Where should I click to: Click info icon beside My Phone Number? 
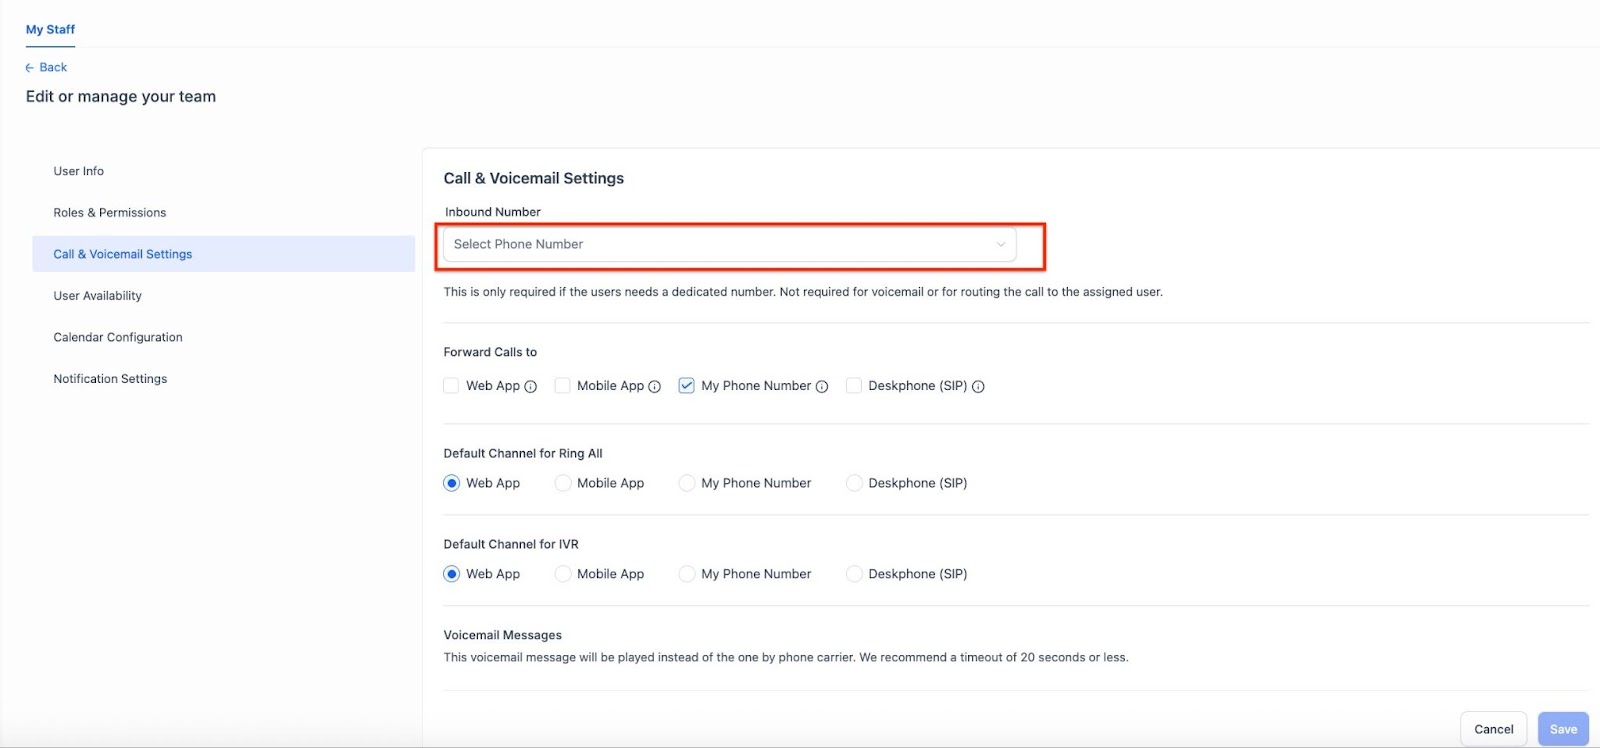pos(822,387)
